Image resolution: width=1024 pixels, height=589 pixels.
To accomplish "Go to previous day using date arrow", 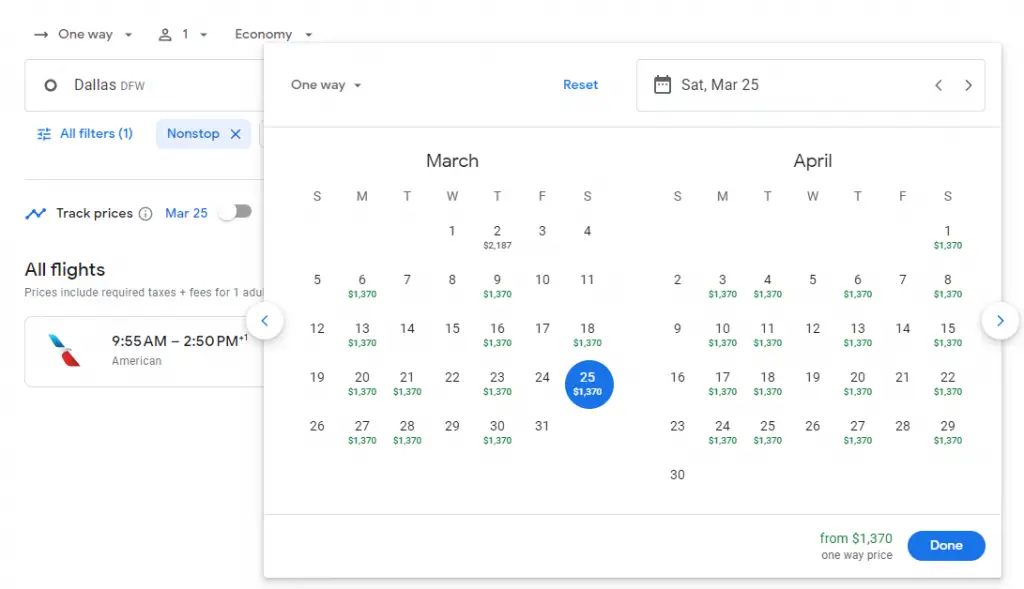I will tap(938, 85).
